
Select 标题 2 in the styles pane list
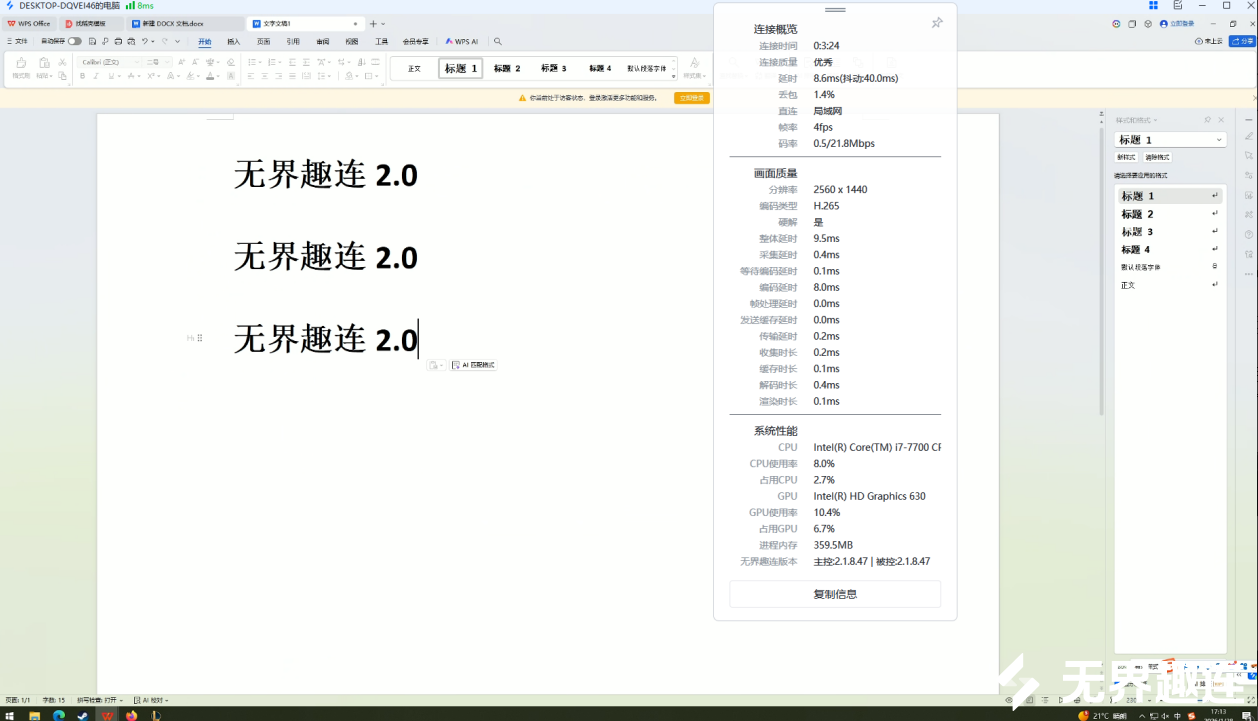(1170, 214)
